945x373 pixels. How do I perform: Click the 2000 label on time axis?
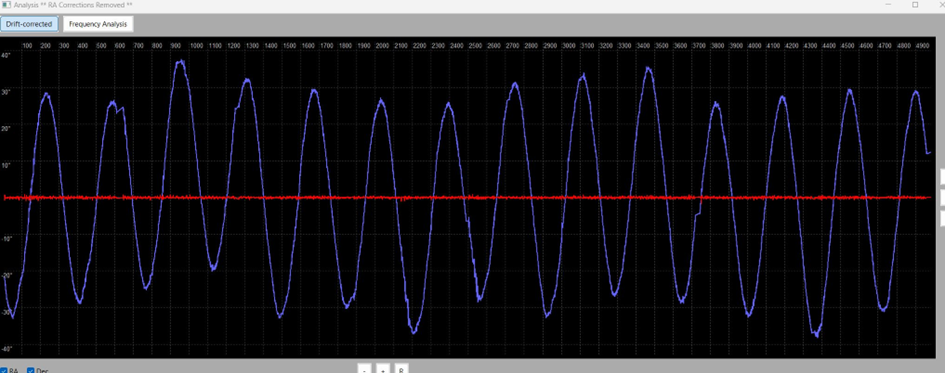pos(382,46)
